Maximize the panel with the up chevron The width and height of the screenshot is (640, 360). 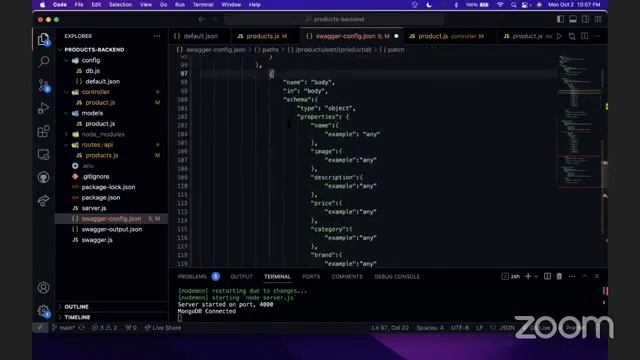pyautogui.click(x=584, y=276)
